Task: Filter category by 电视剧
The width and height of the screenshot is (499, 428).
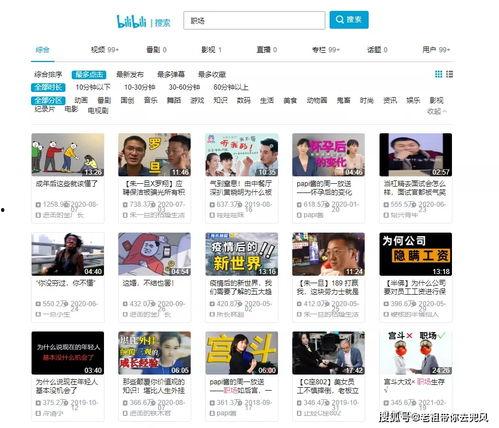Action: coord(98,110)
